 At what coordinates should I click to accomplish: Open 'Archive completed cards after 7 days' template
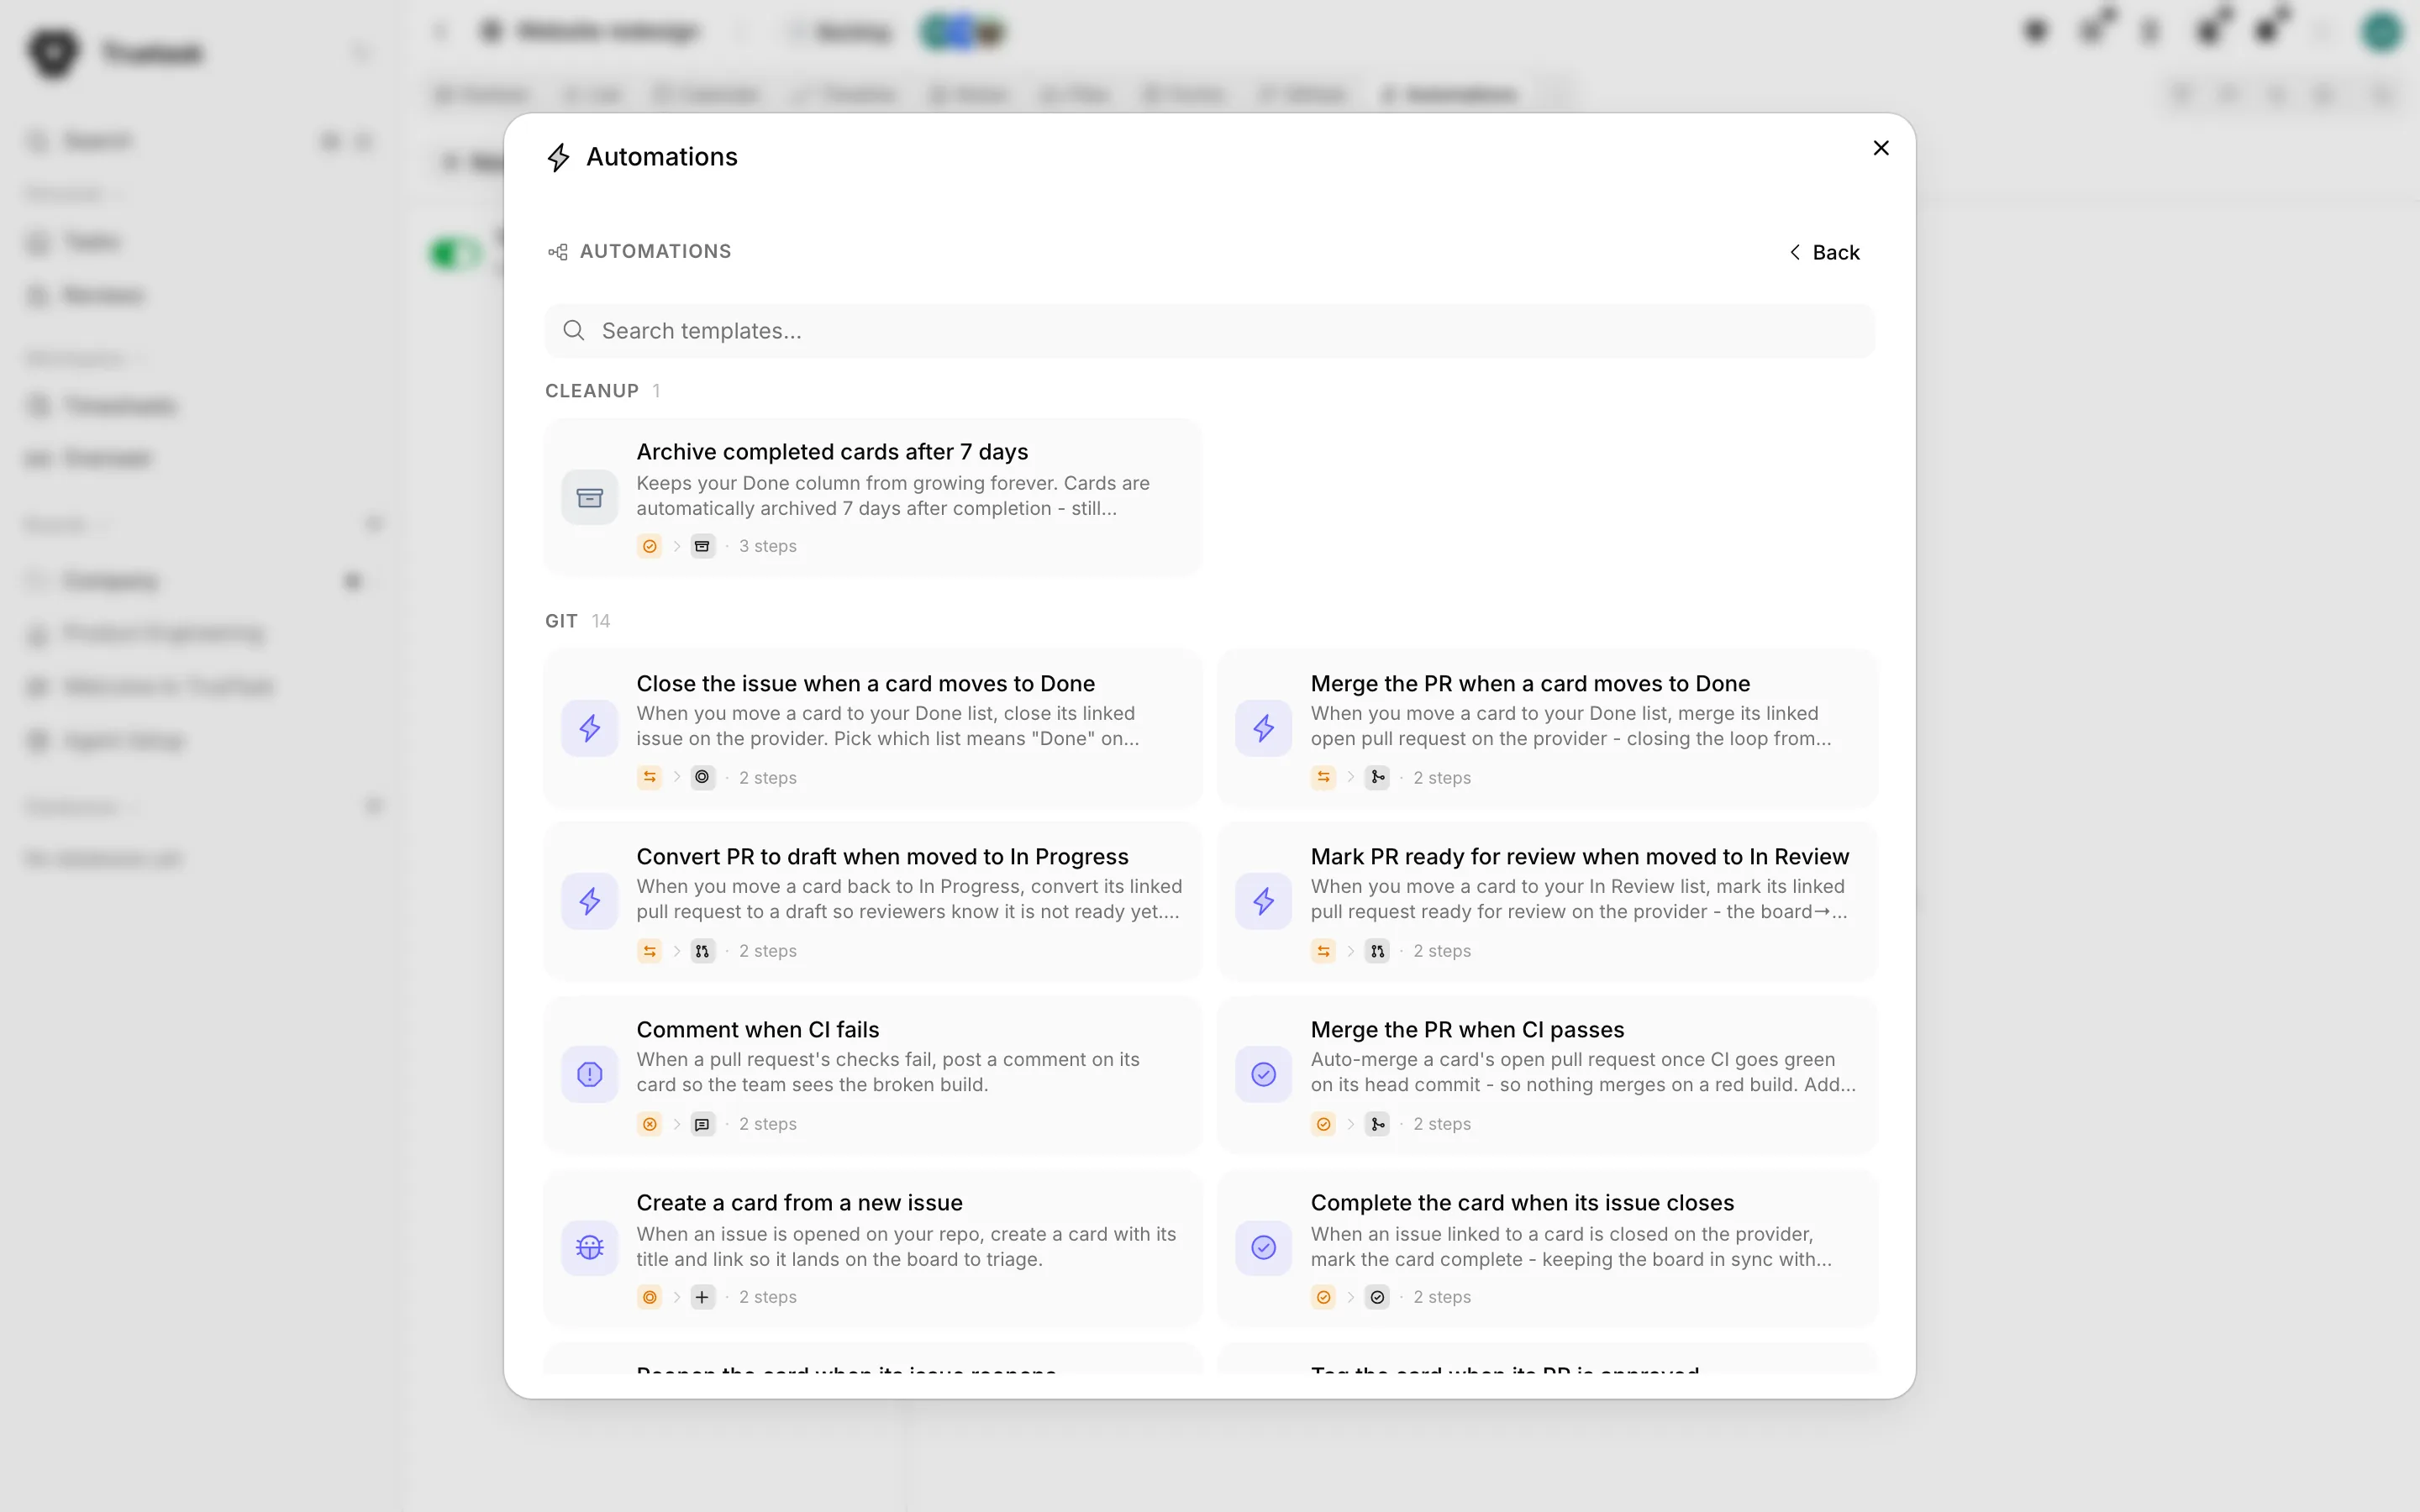click(873, 497)
